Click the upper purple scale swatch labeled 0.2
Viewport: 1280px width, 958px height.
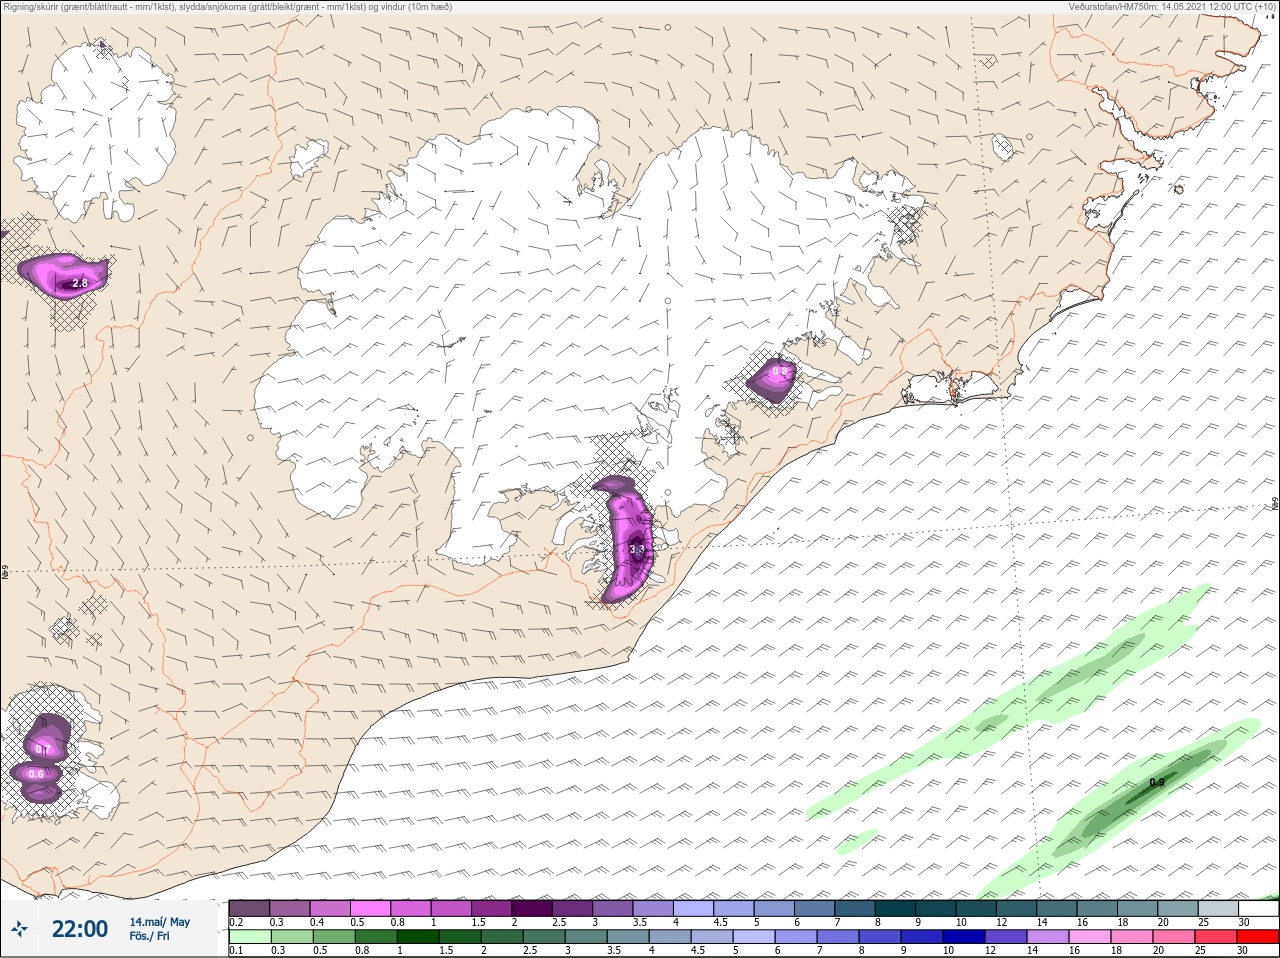coord(249,908)
